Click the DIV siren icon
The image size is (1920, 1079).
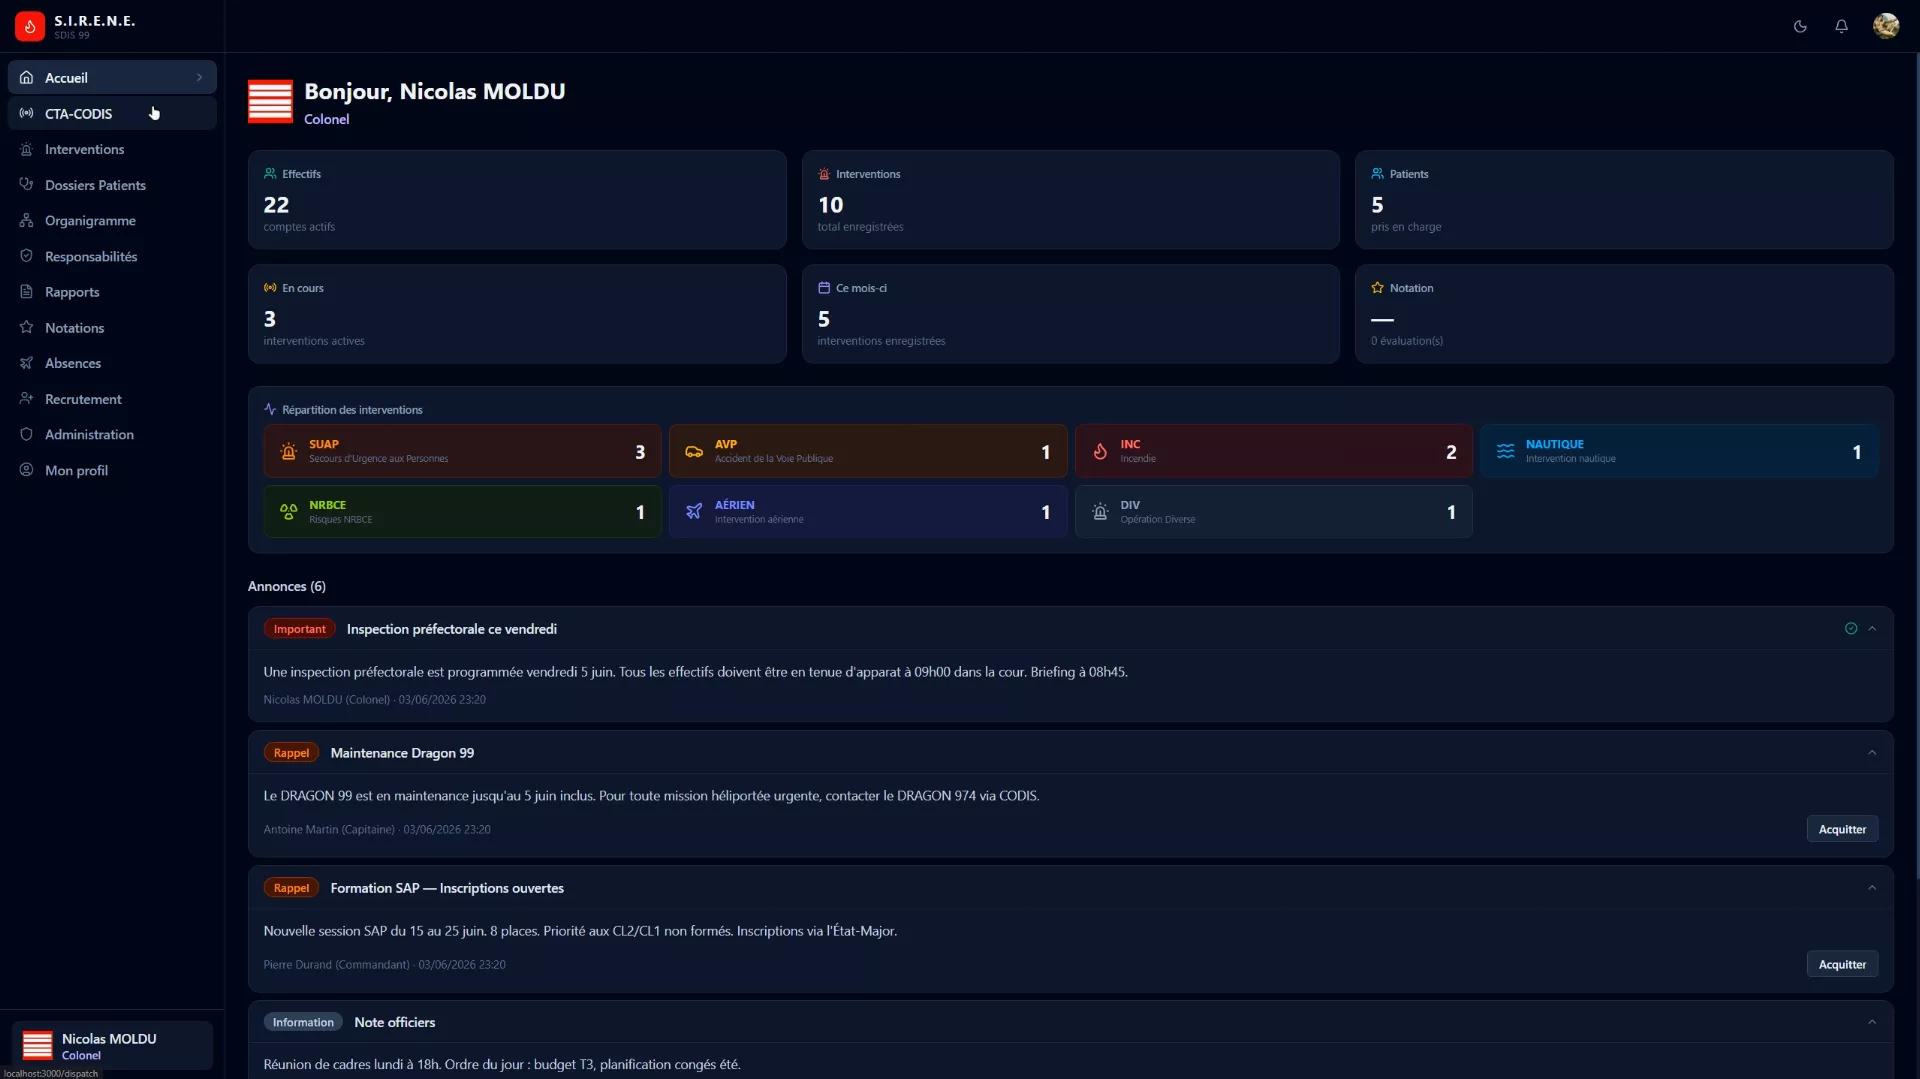point(1100,512)
